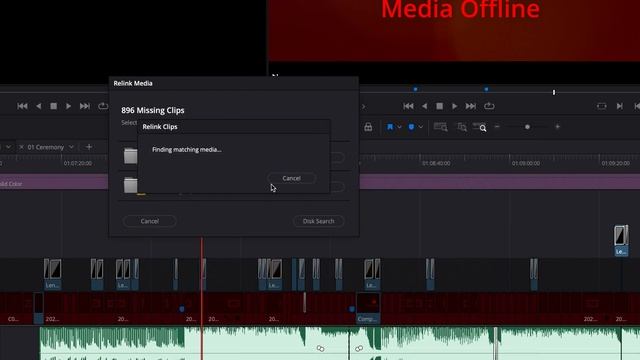Click the 01:08:40:00 timecode on the ruler
640x360 pixels.
pos(436,163)
